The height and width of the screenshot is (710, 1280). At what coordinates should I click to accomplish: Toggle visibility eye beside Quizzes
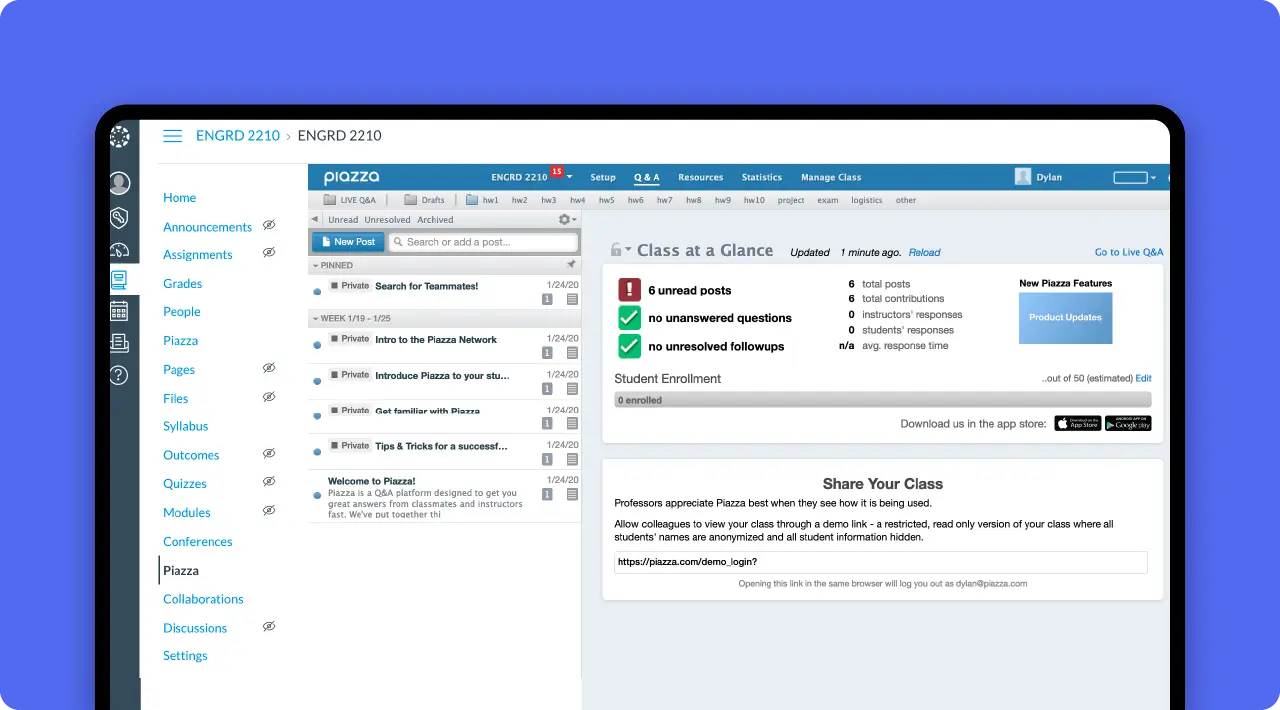[x=268, y=482]
